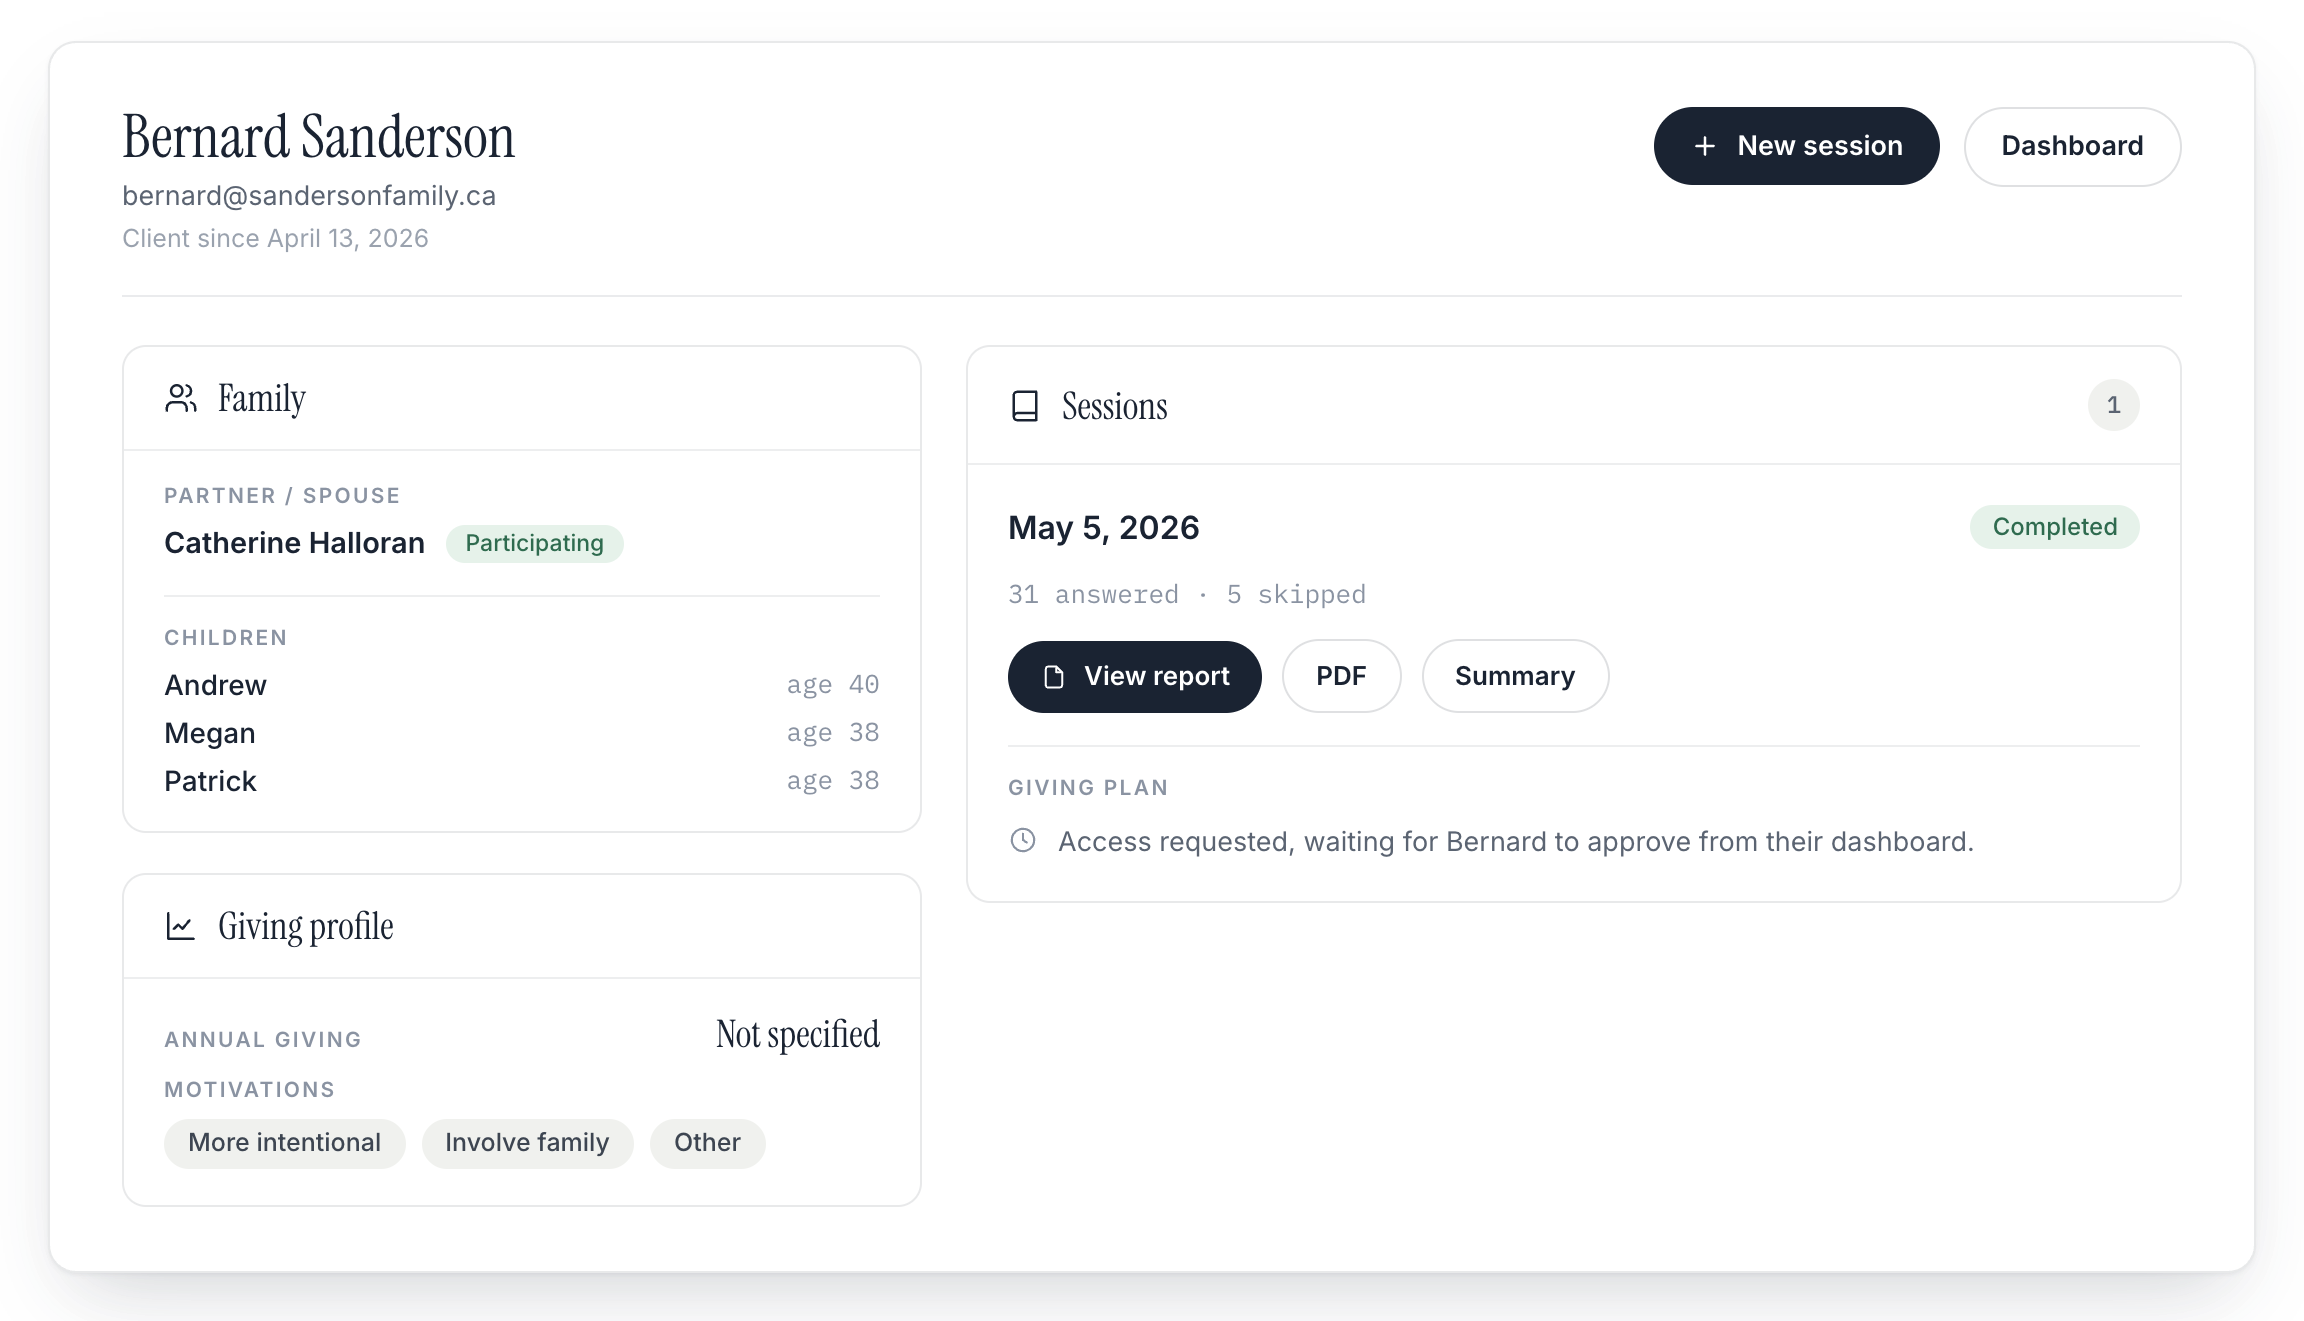
Task: Click the session date May 5, 2026
Action: pos(1104,528)
